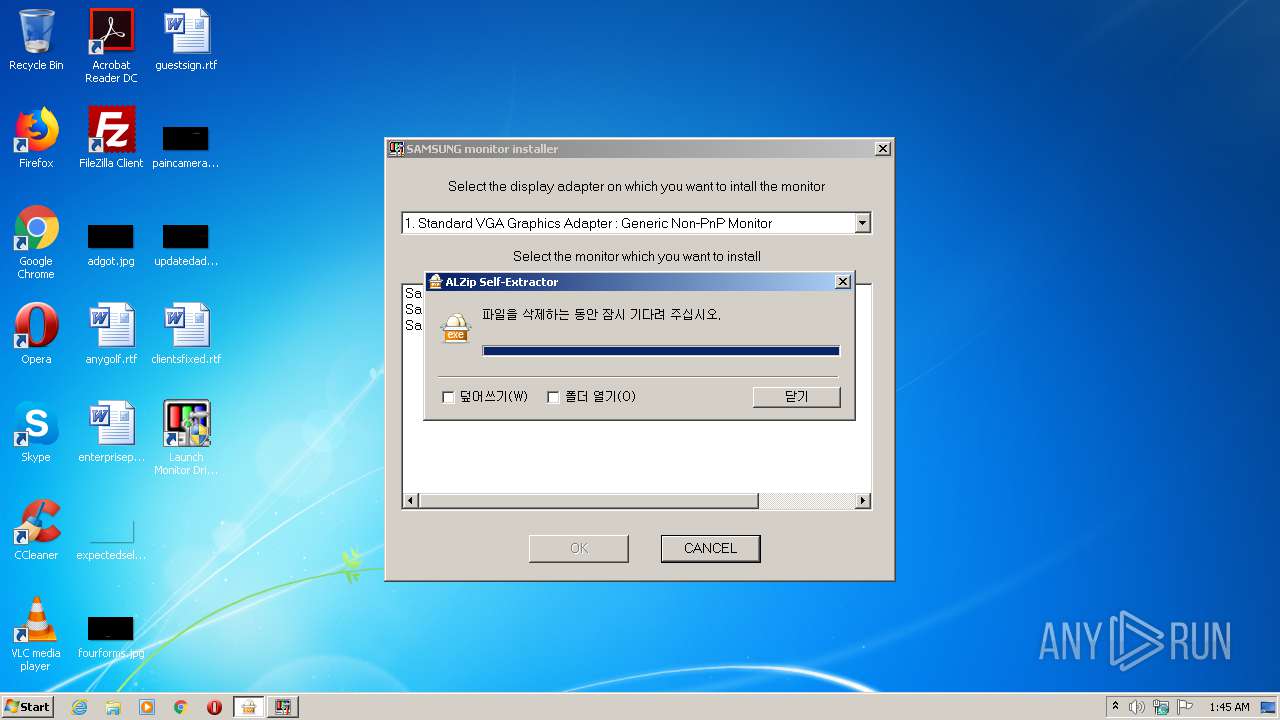1280x720 pixels.
Task: Open Windows Media Player in taskbar
Action: [147, 707]
